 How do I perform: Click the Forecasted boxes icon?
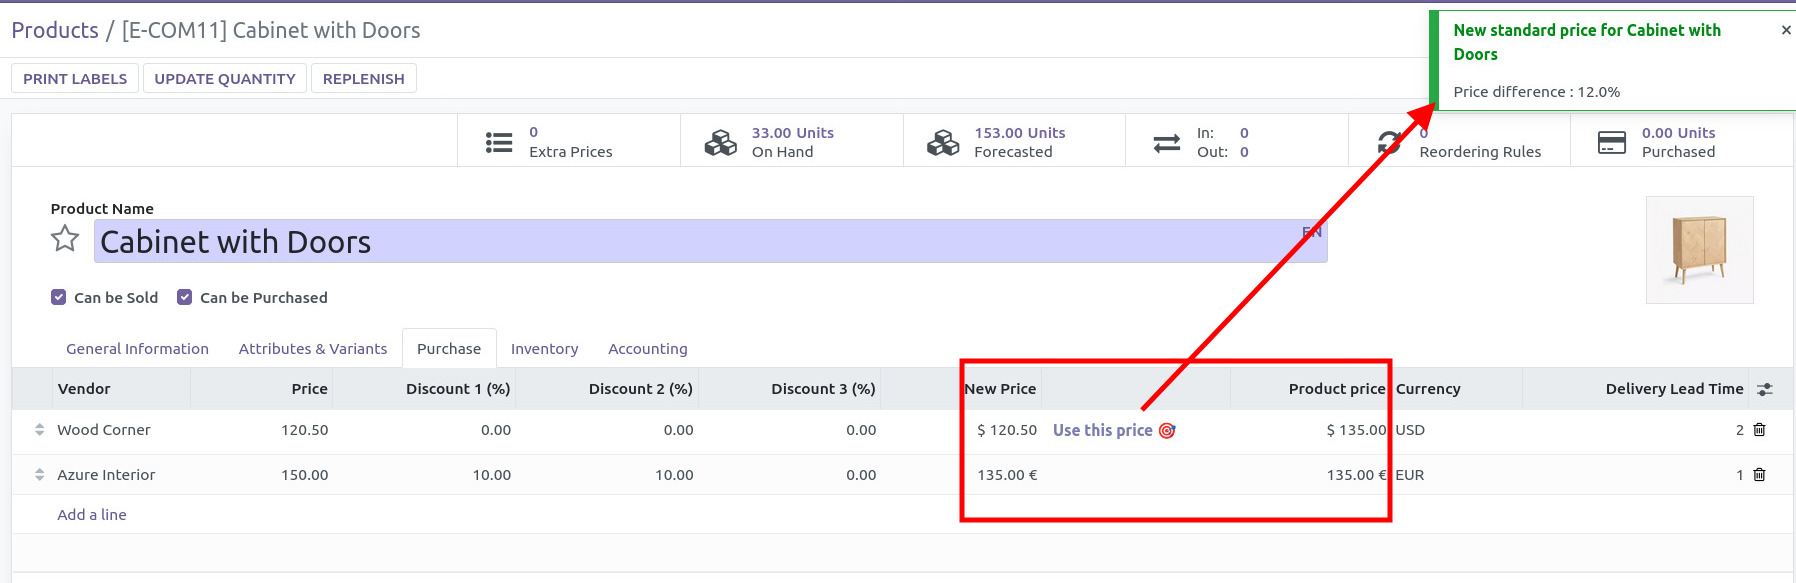[943, 142]
